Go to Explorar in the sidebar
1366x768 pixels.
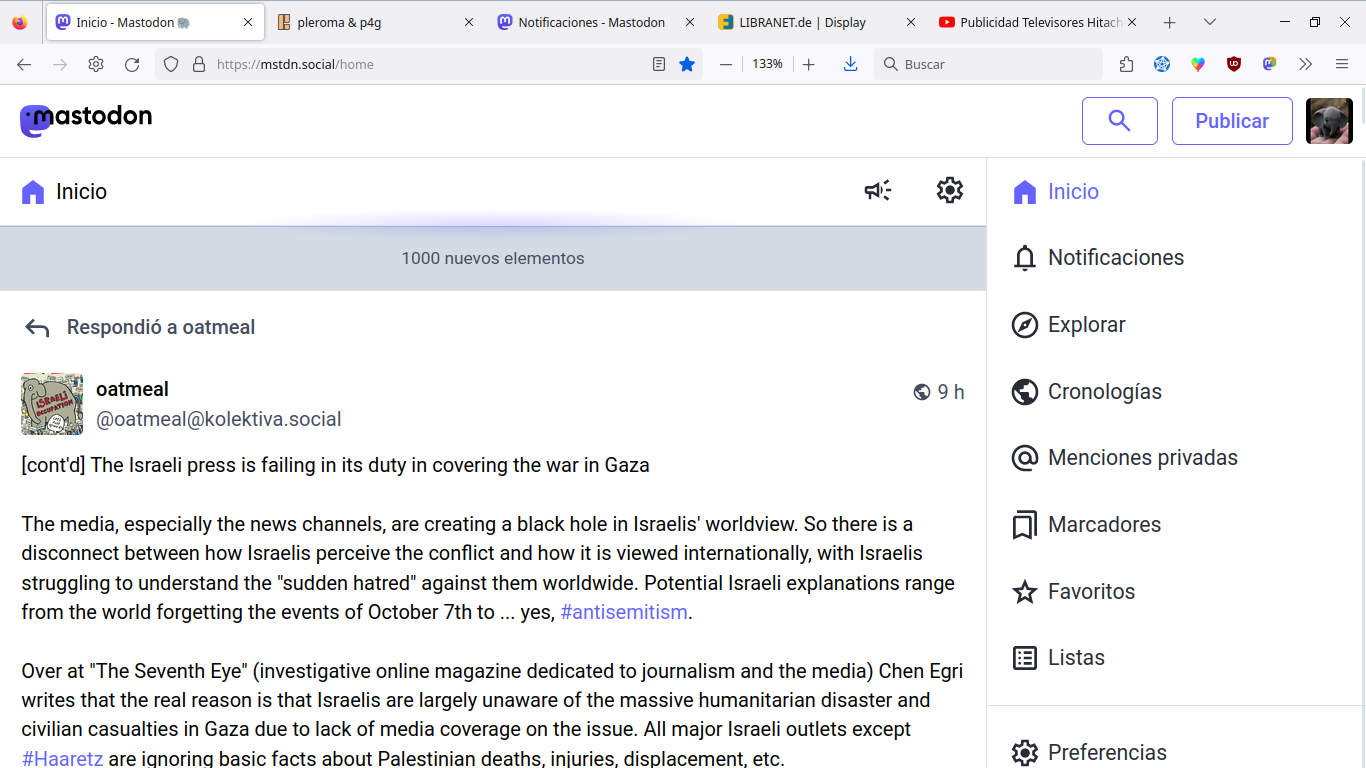coord(1086,325)
